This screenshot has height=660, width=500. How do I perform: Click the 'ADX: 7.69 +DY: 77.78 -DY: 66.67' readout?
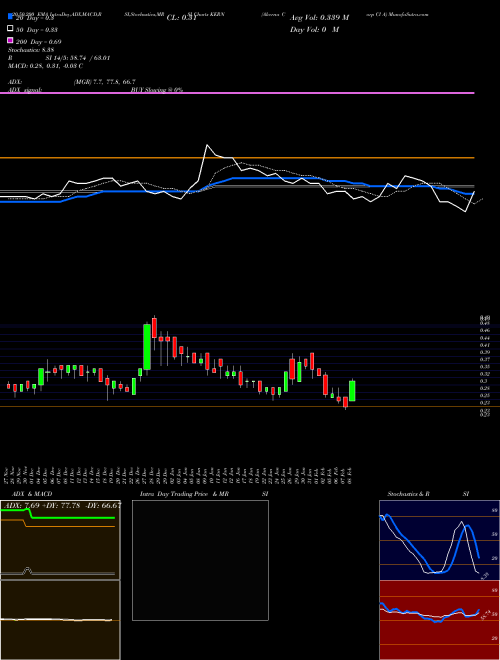coord(62,505)
